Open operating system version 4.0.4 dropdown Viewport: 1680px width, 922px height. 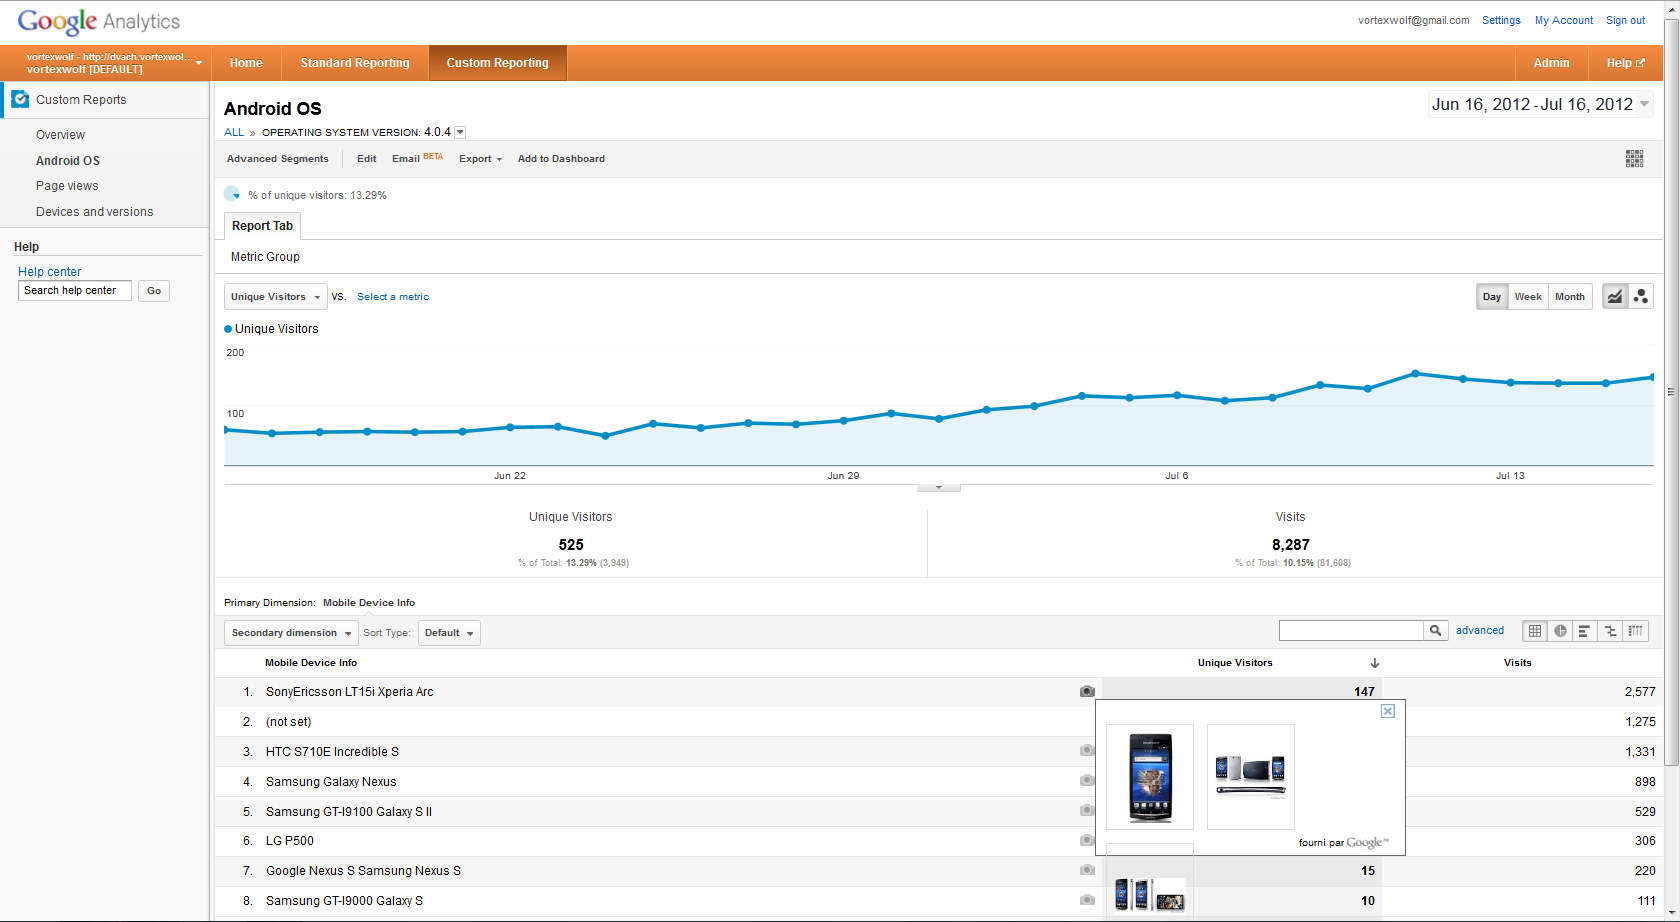coord(460,132)
